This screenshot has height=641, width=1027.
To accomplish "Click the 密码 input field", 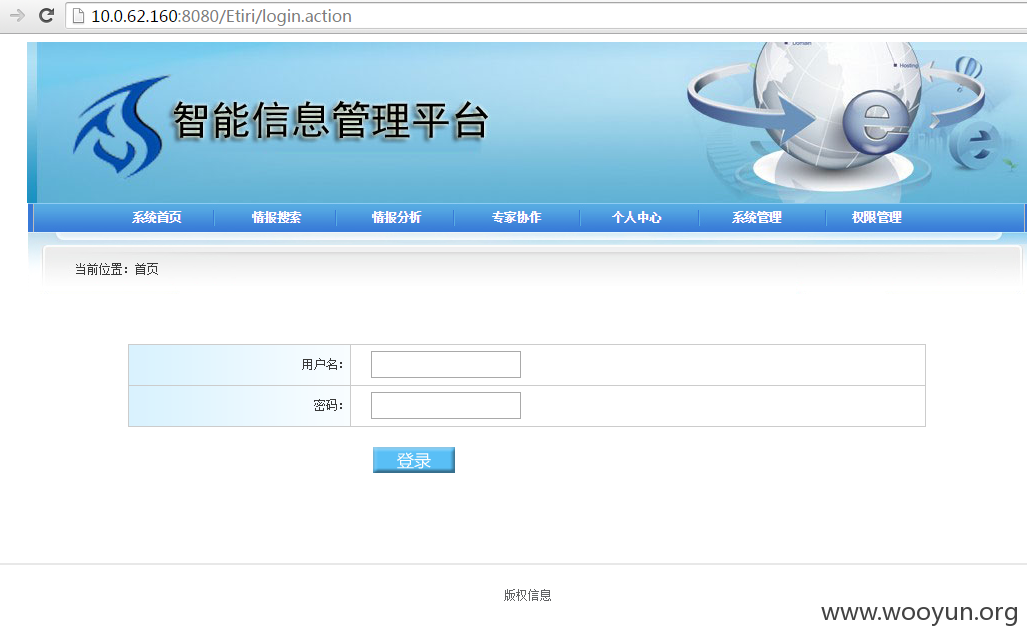I will click(446, 405).
